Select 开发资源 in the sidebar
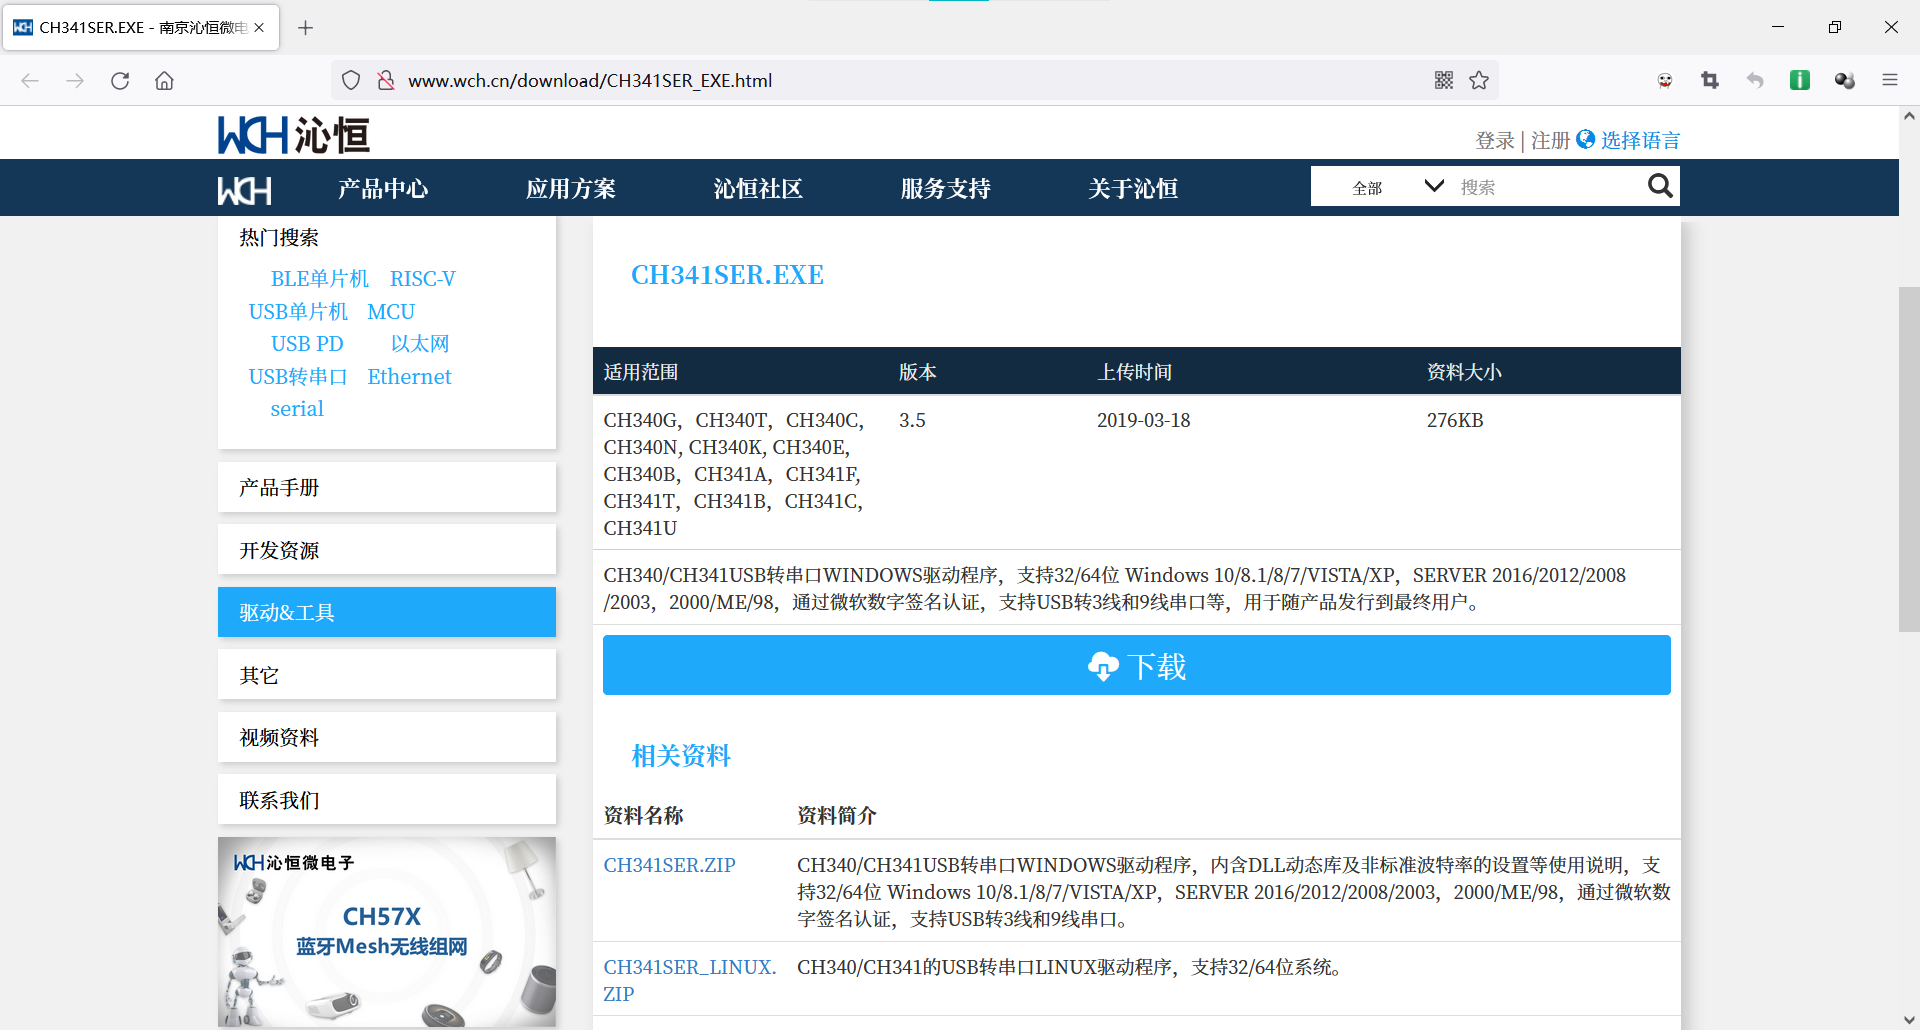Viewport: 1920px width, 1030px height. pos(387,550)
